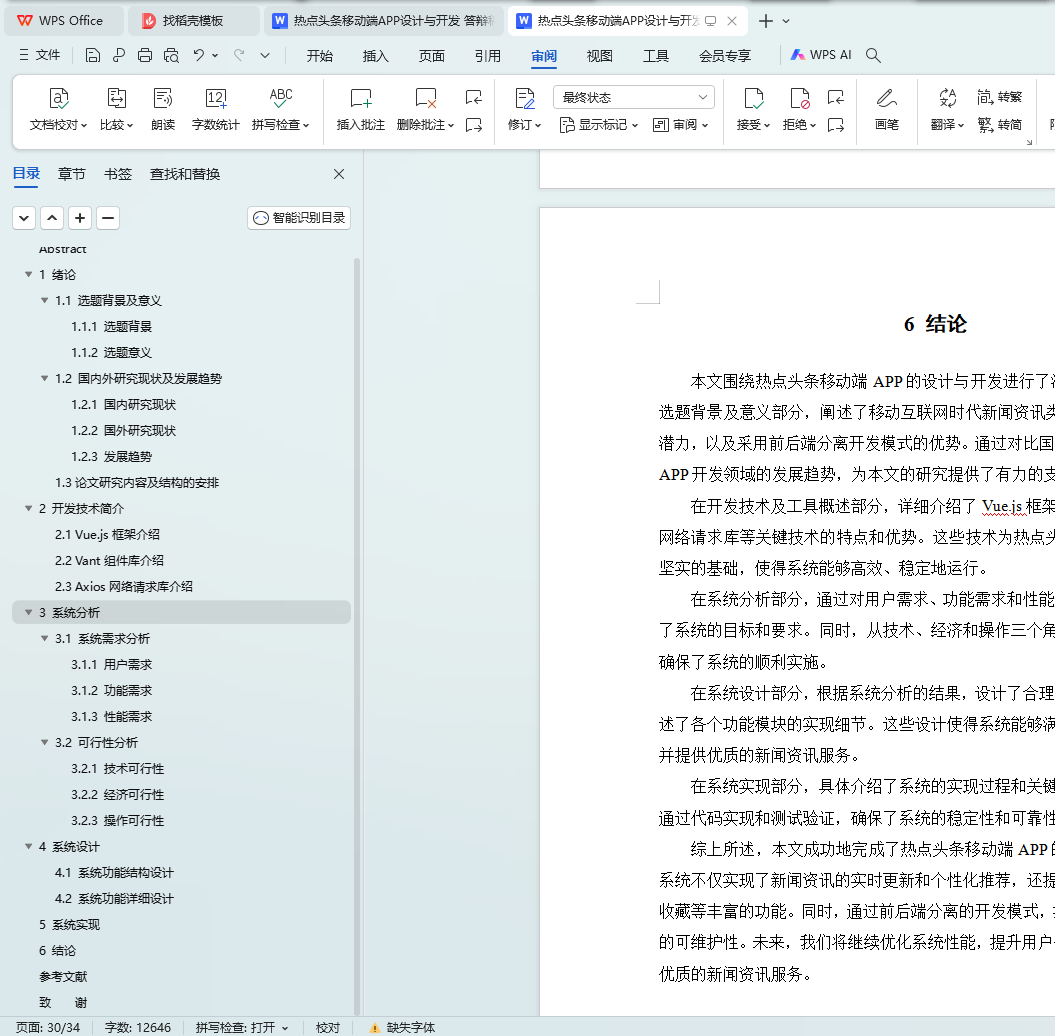Convert text with 转繁 to traditional
1055x1036 pixels.
tap(999, 98)
